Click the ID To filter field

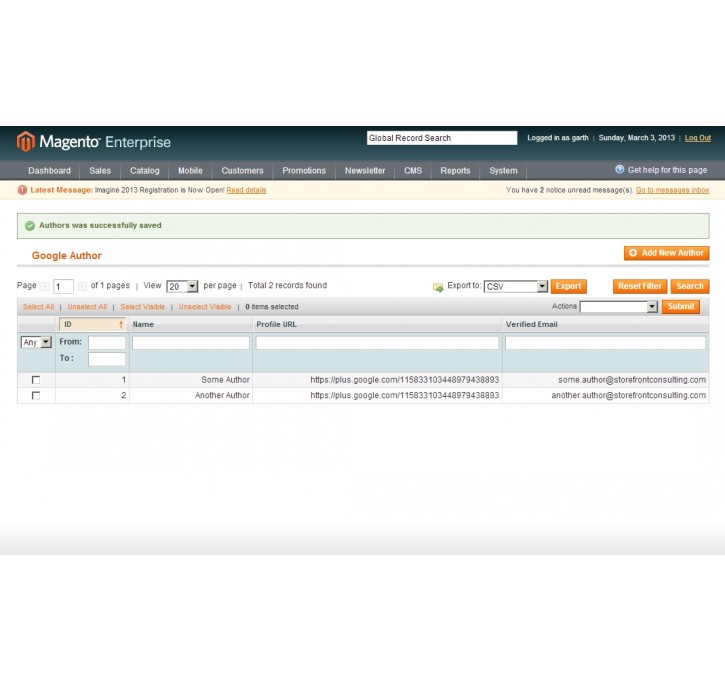[107, 359]
